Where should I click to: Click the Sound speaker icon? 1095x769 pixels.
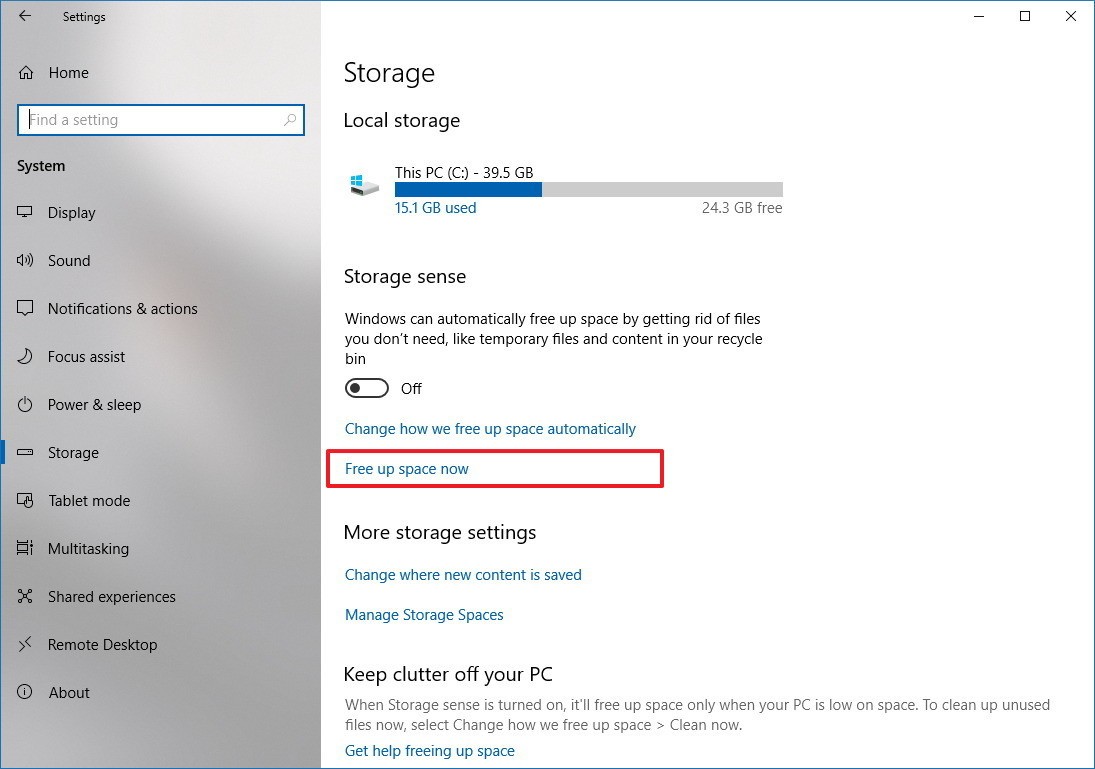(x=26, y=261)
